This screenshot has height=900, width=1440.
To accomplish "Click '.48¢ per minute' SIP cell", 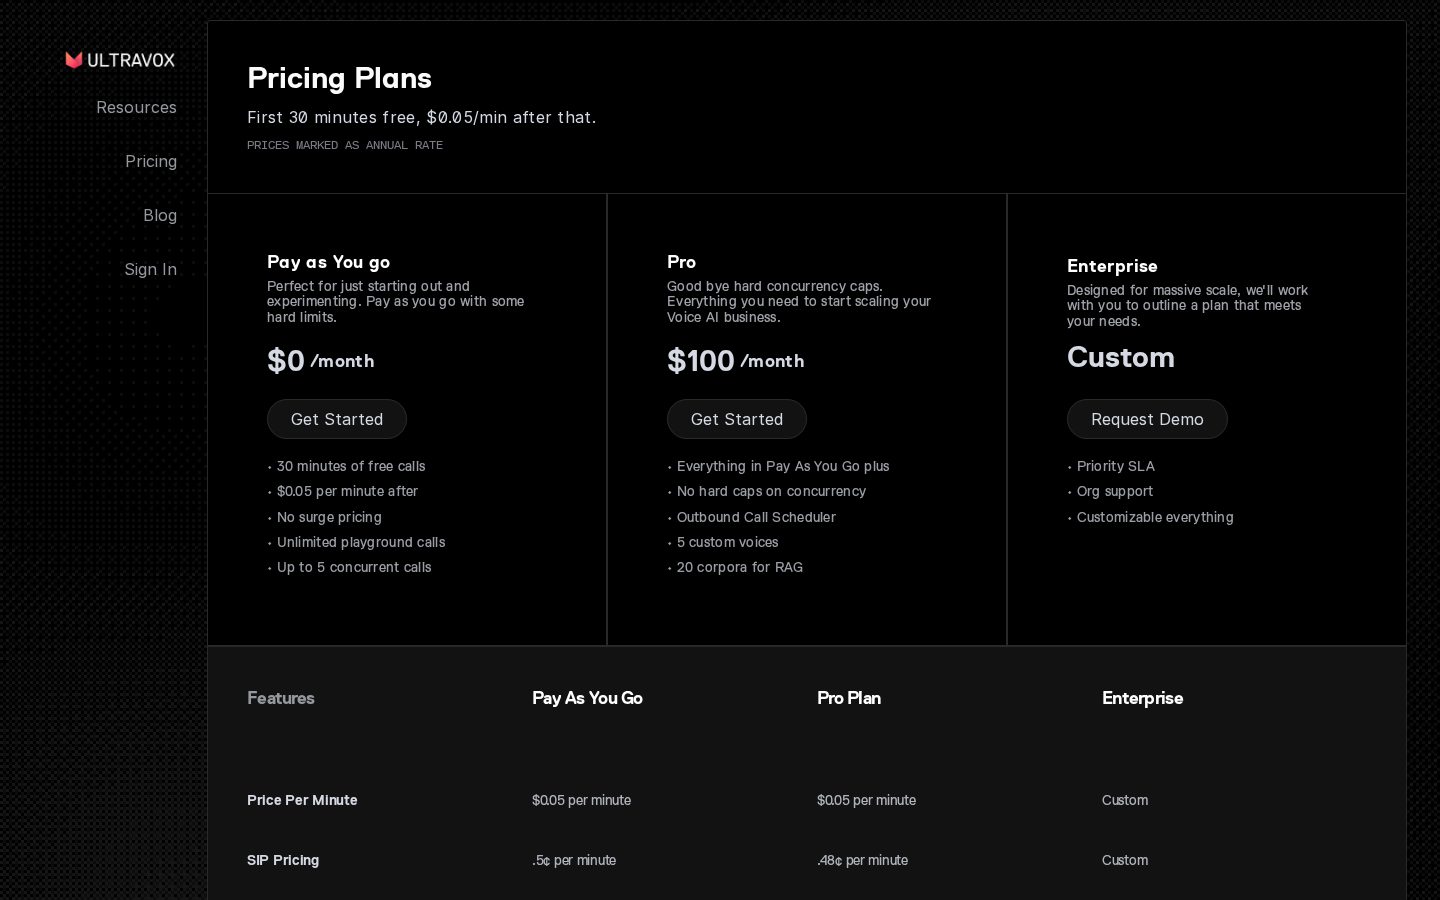I will [x=862, y=860].
